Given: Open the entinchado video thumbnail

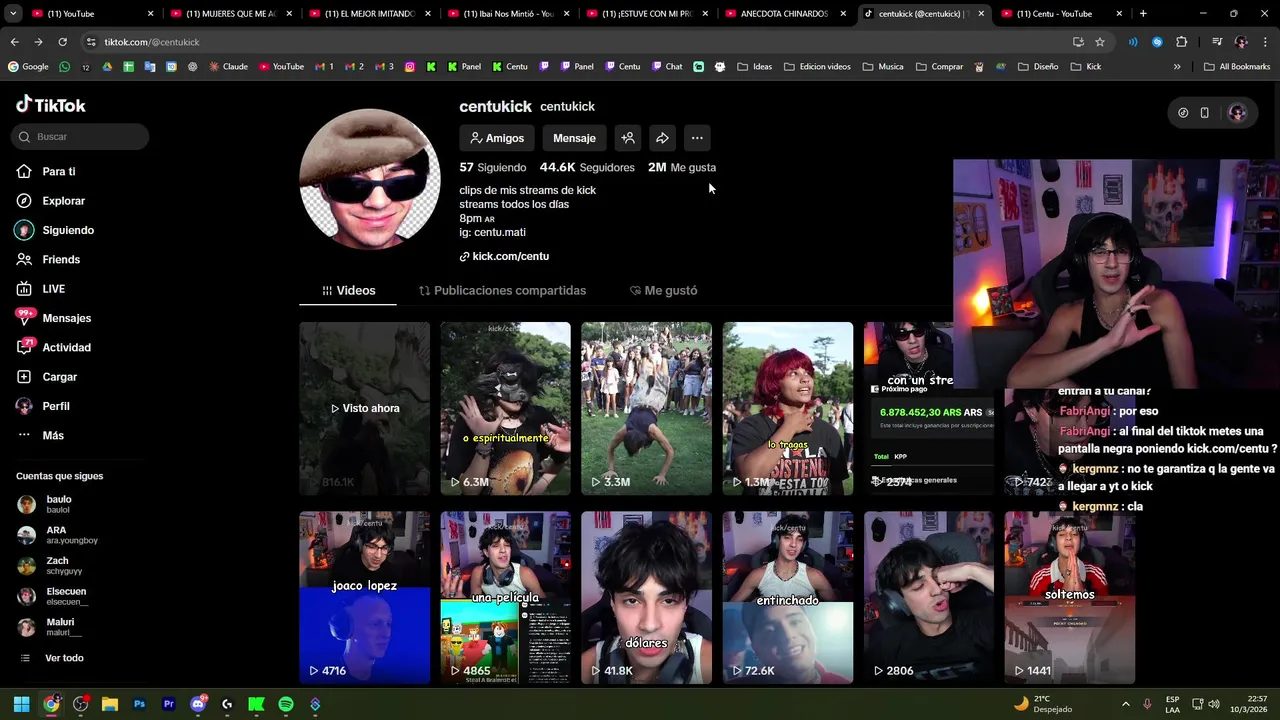Looking at the screenshot, I should tap(787, 598).
